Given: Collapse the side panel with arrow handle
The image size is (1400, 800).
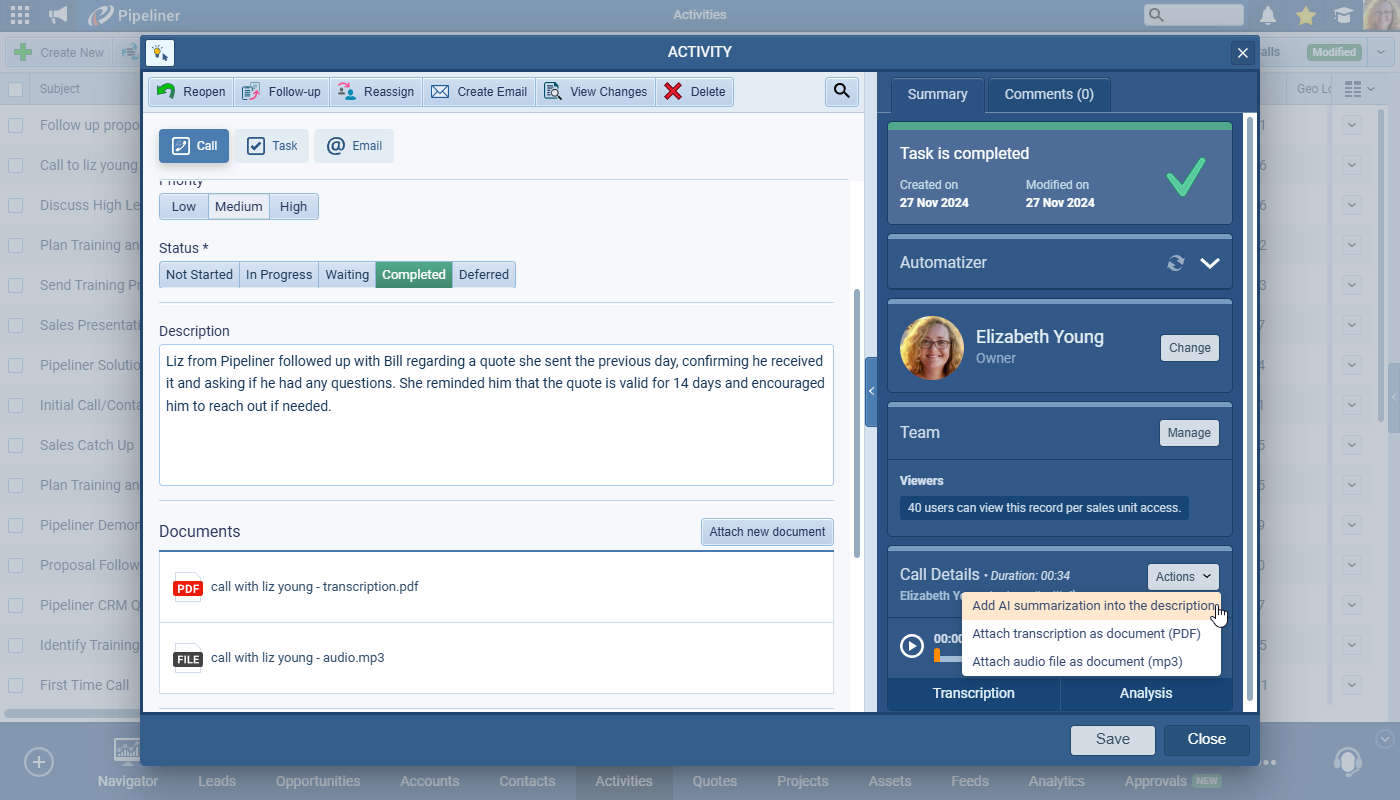Looking at the screenshot, I should [x=871, y=391].
